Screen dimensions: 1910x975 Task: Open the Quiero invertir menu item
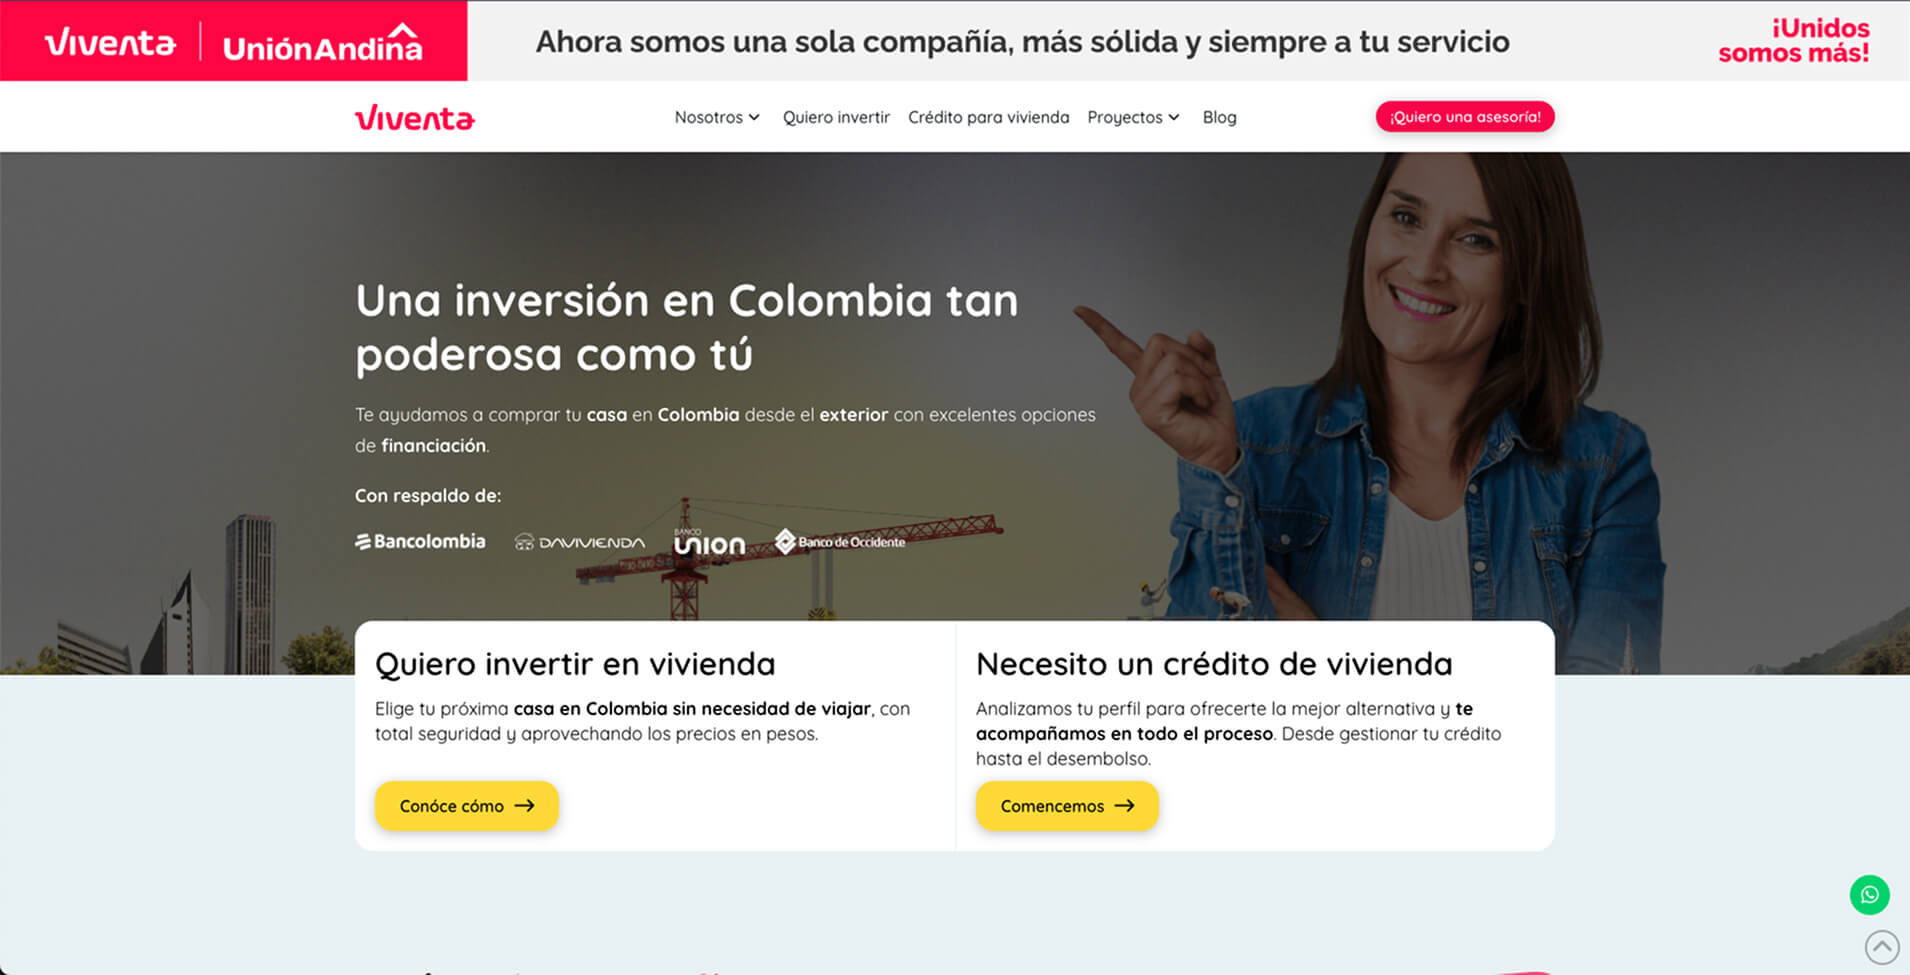point(836,117)
